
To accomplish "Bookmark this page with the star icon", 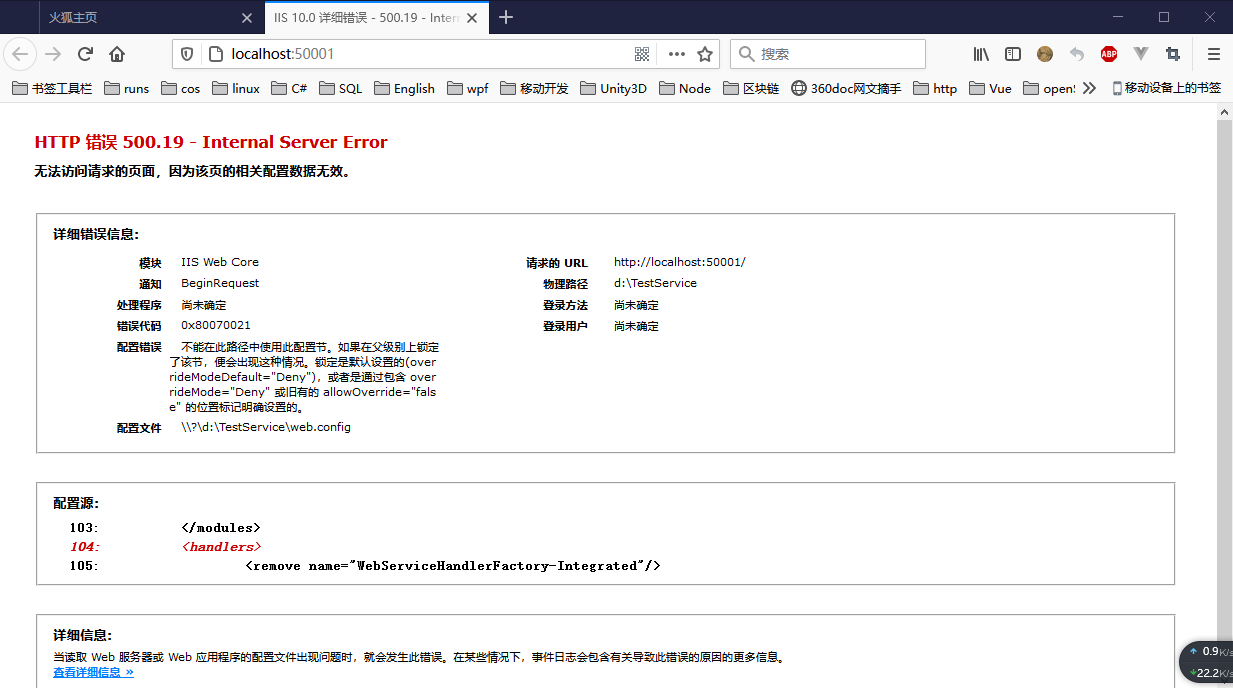I will click(705, 54).
